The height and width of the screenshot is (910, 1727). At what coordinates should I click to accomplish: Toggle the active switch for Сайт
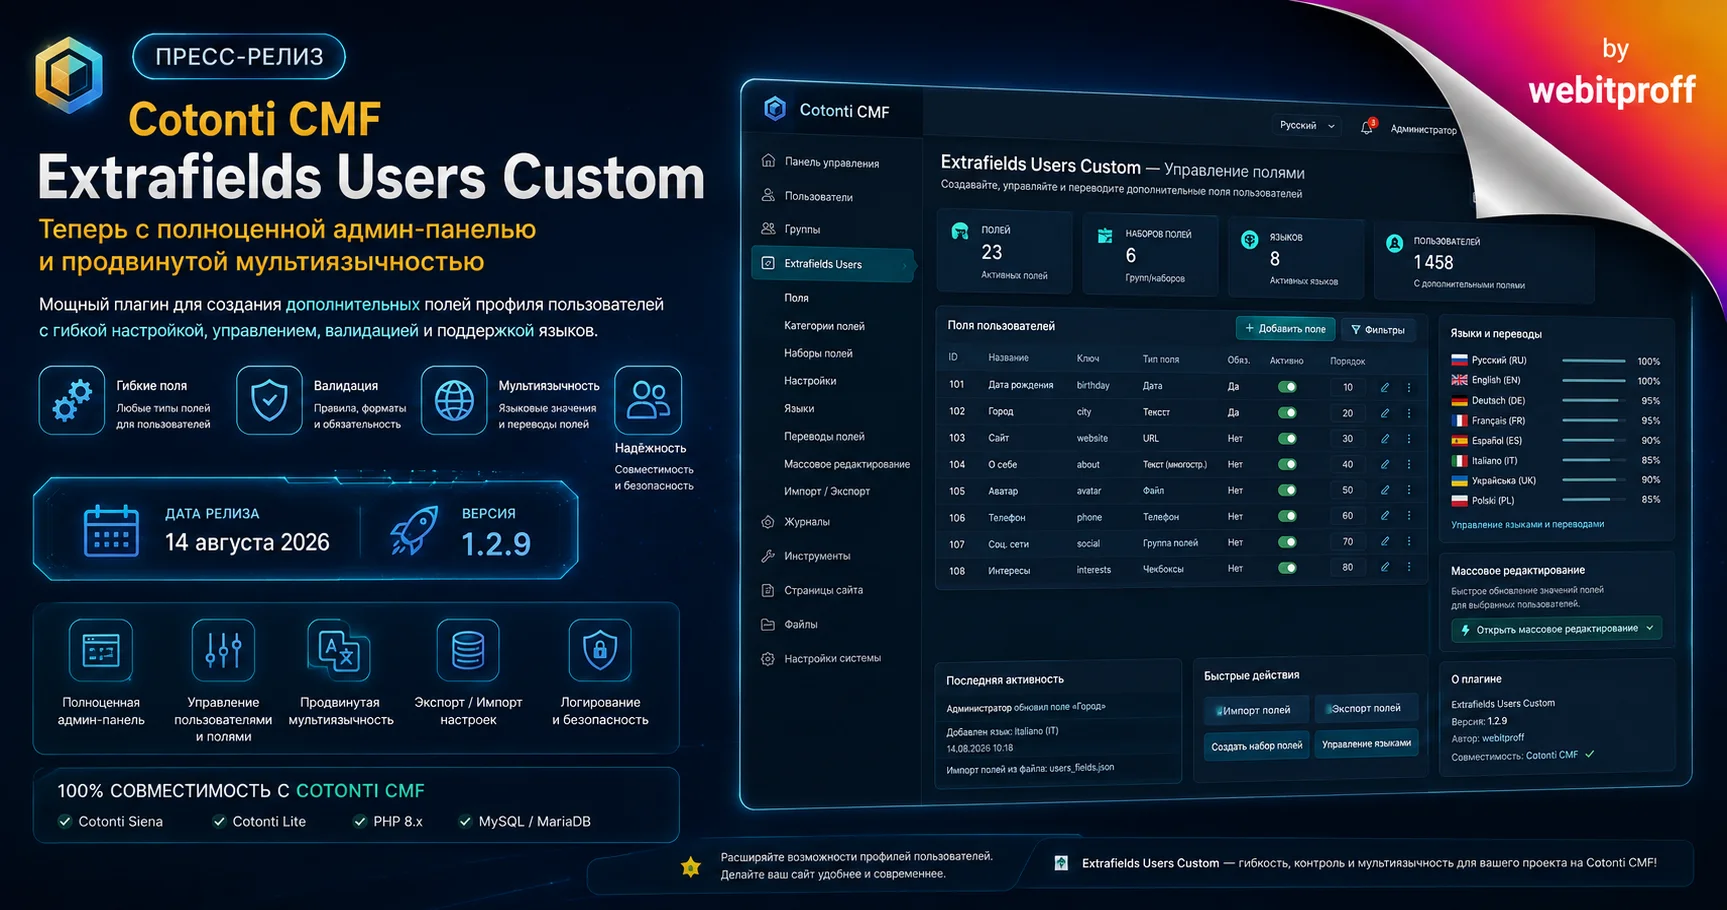tap(1287, 438)
